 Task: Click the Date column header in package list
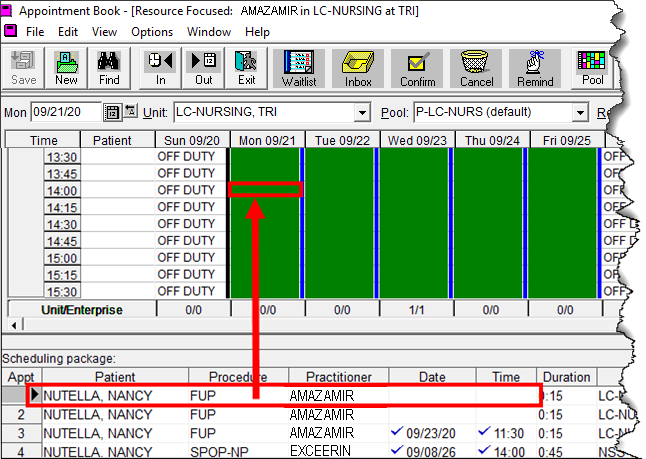pos(432,377)
